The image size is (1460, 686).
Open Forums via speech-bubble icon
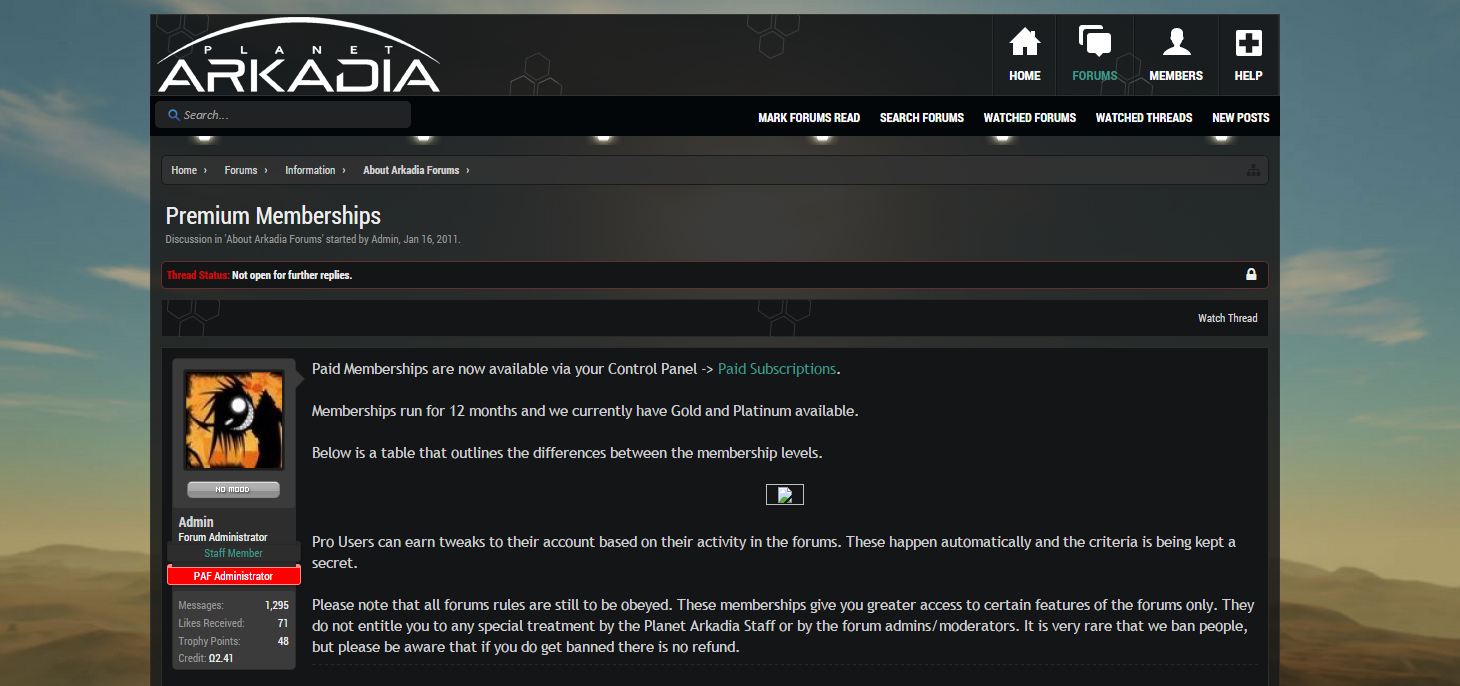click(1094, 43)
